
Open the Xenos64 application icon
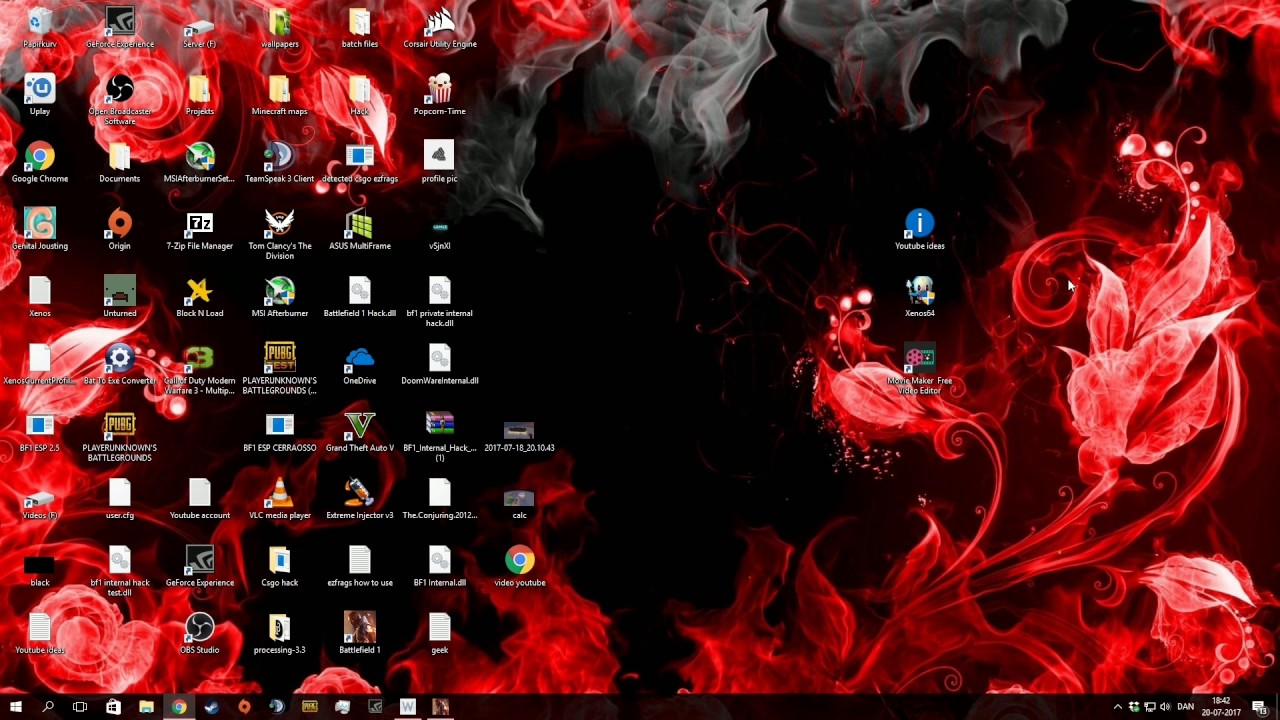pos(919,296)
